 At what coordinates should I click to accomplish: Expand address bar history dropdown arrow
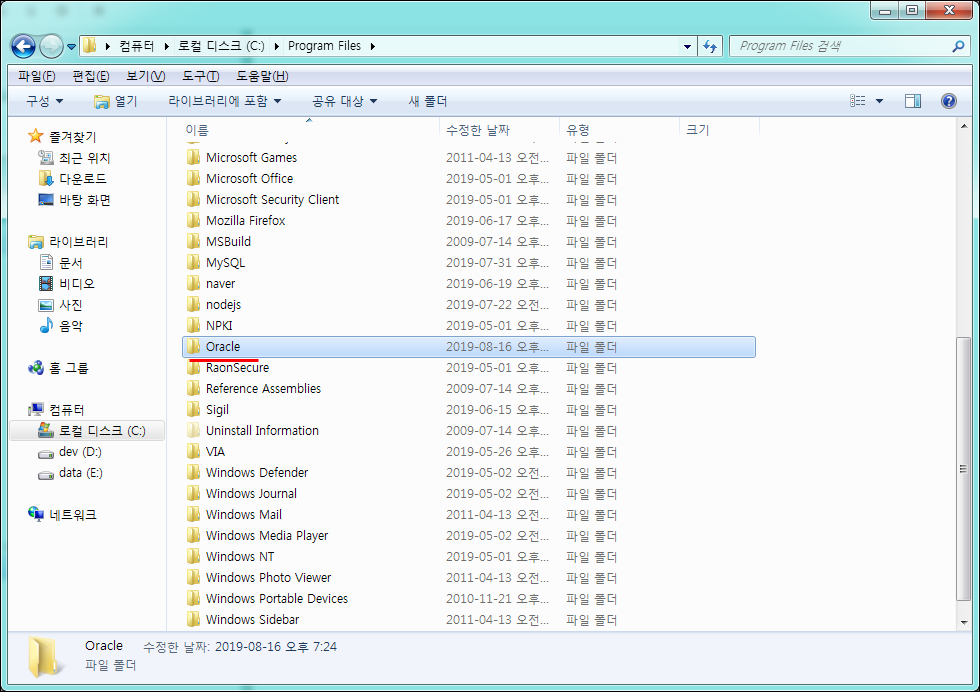tap(687, 46)
